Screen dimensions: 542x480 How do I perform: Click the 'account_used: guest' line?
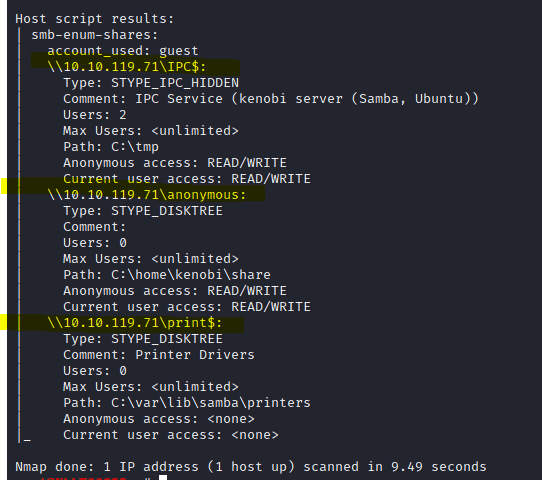click(123, 51)
